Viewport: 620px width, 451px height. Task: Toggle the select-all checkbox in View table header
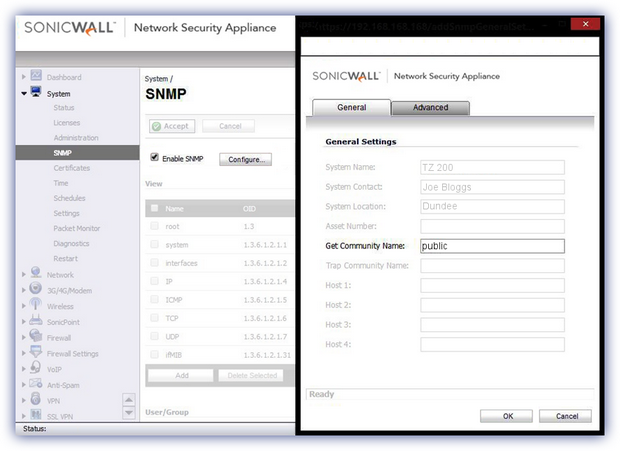pyautogui.click(x=155, y=208)
